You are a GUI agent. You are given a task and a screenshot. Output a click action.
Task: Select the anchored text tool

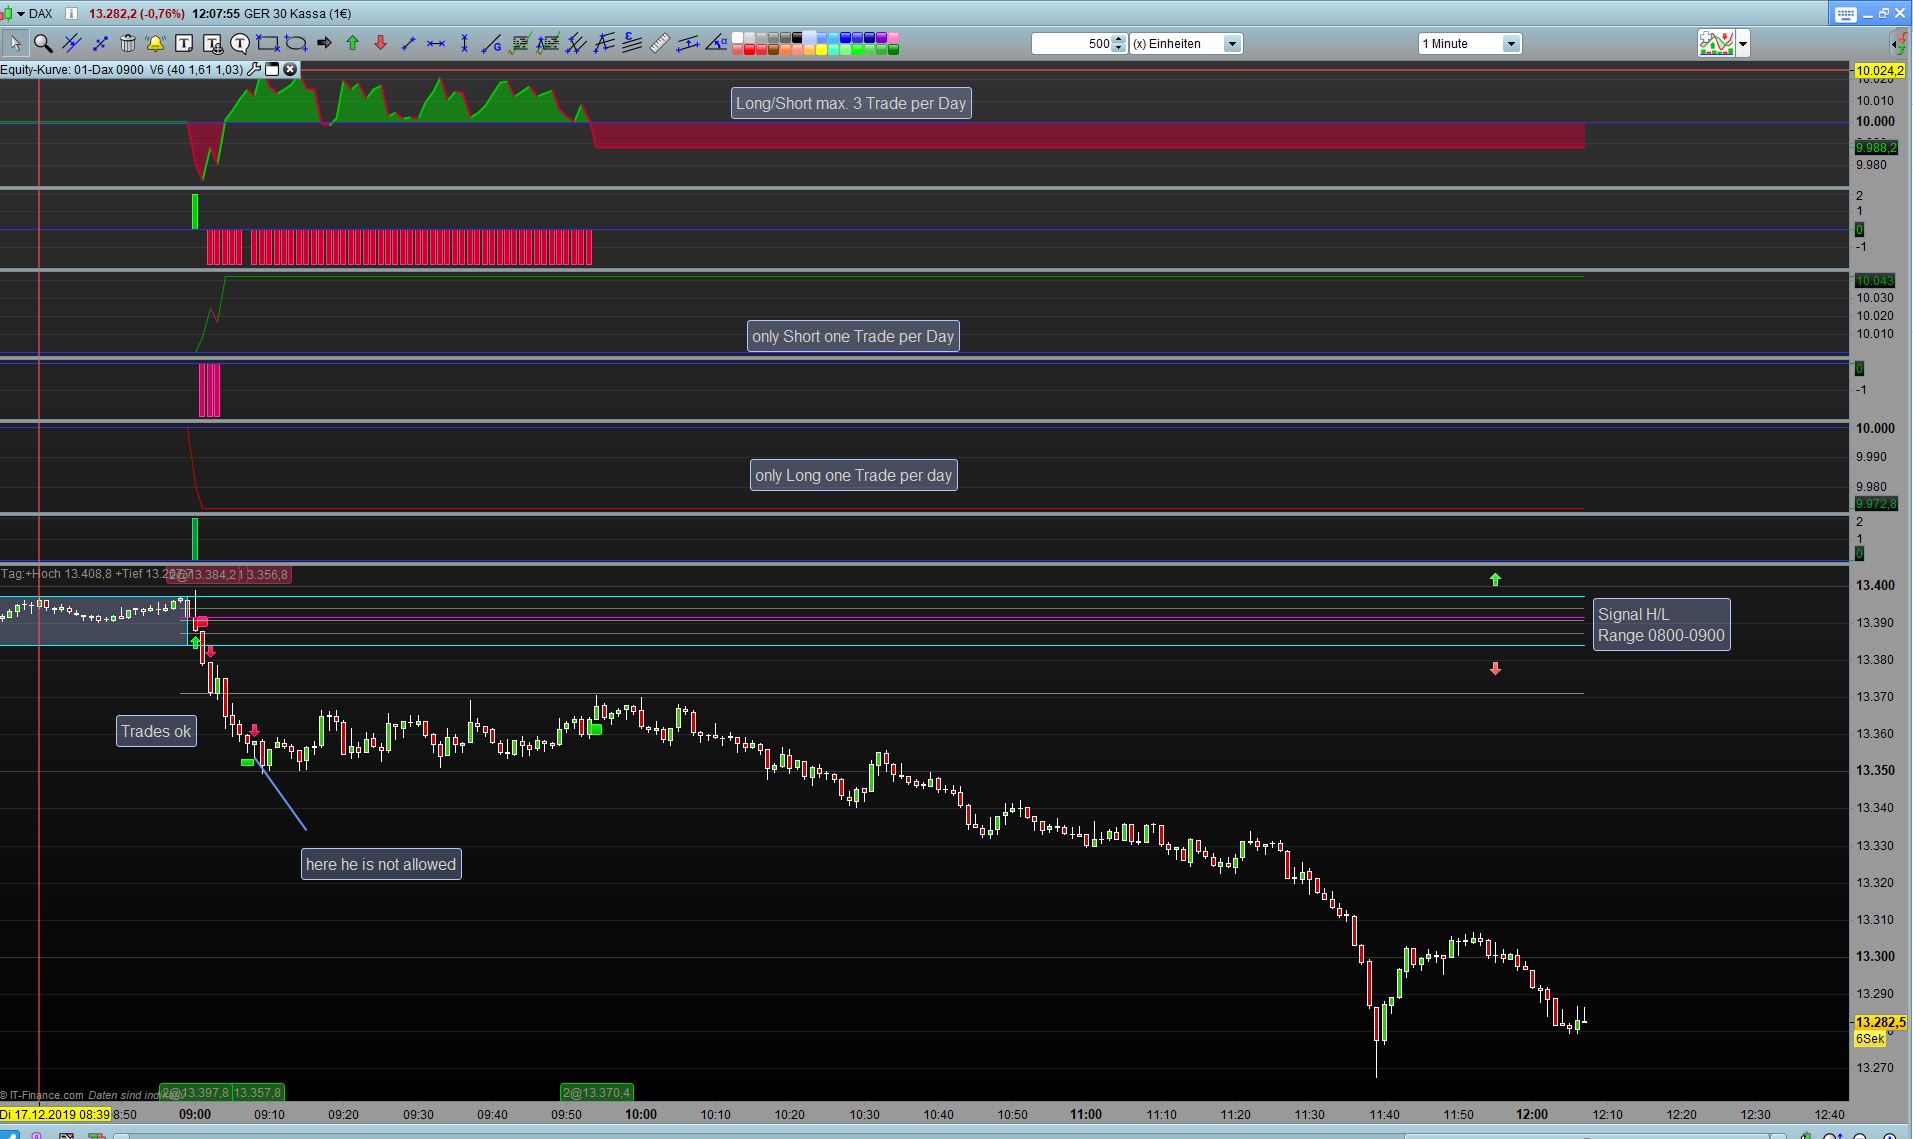(212, 43)
